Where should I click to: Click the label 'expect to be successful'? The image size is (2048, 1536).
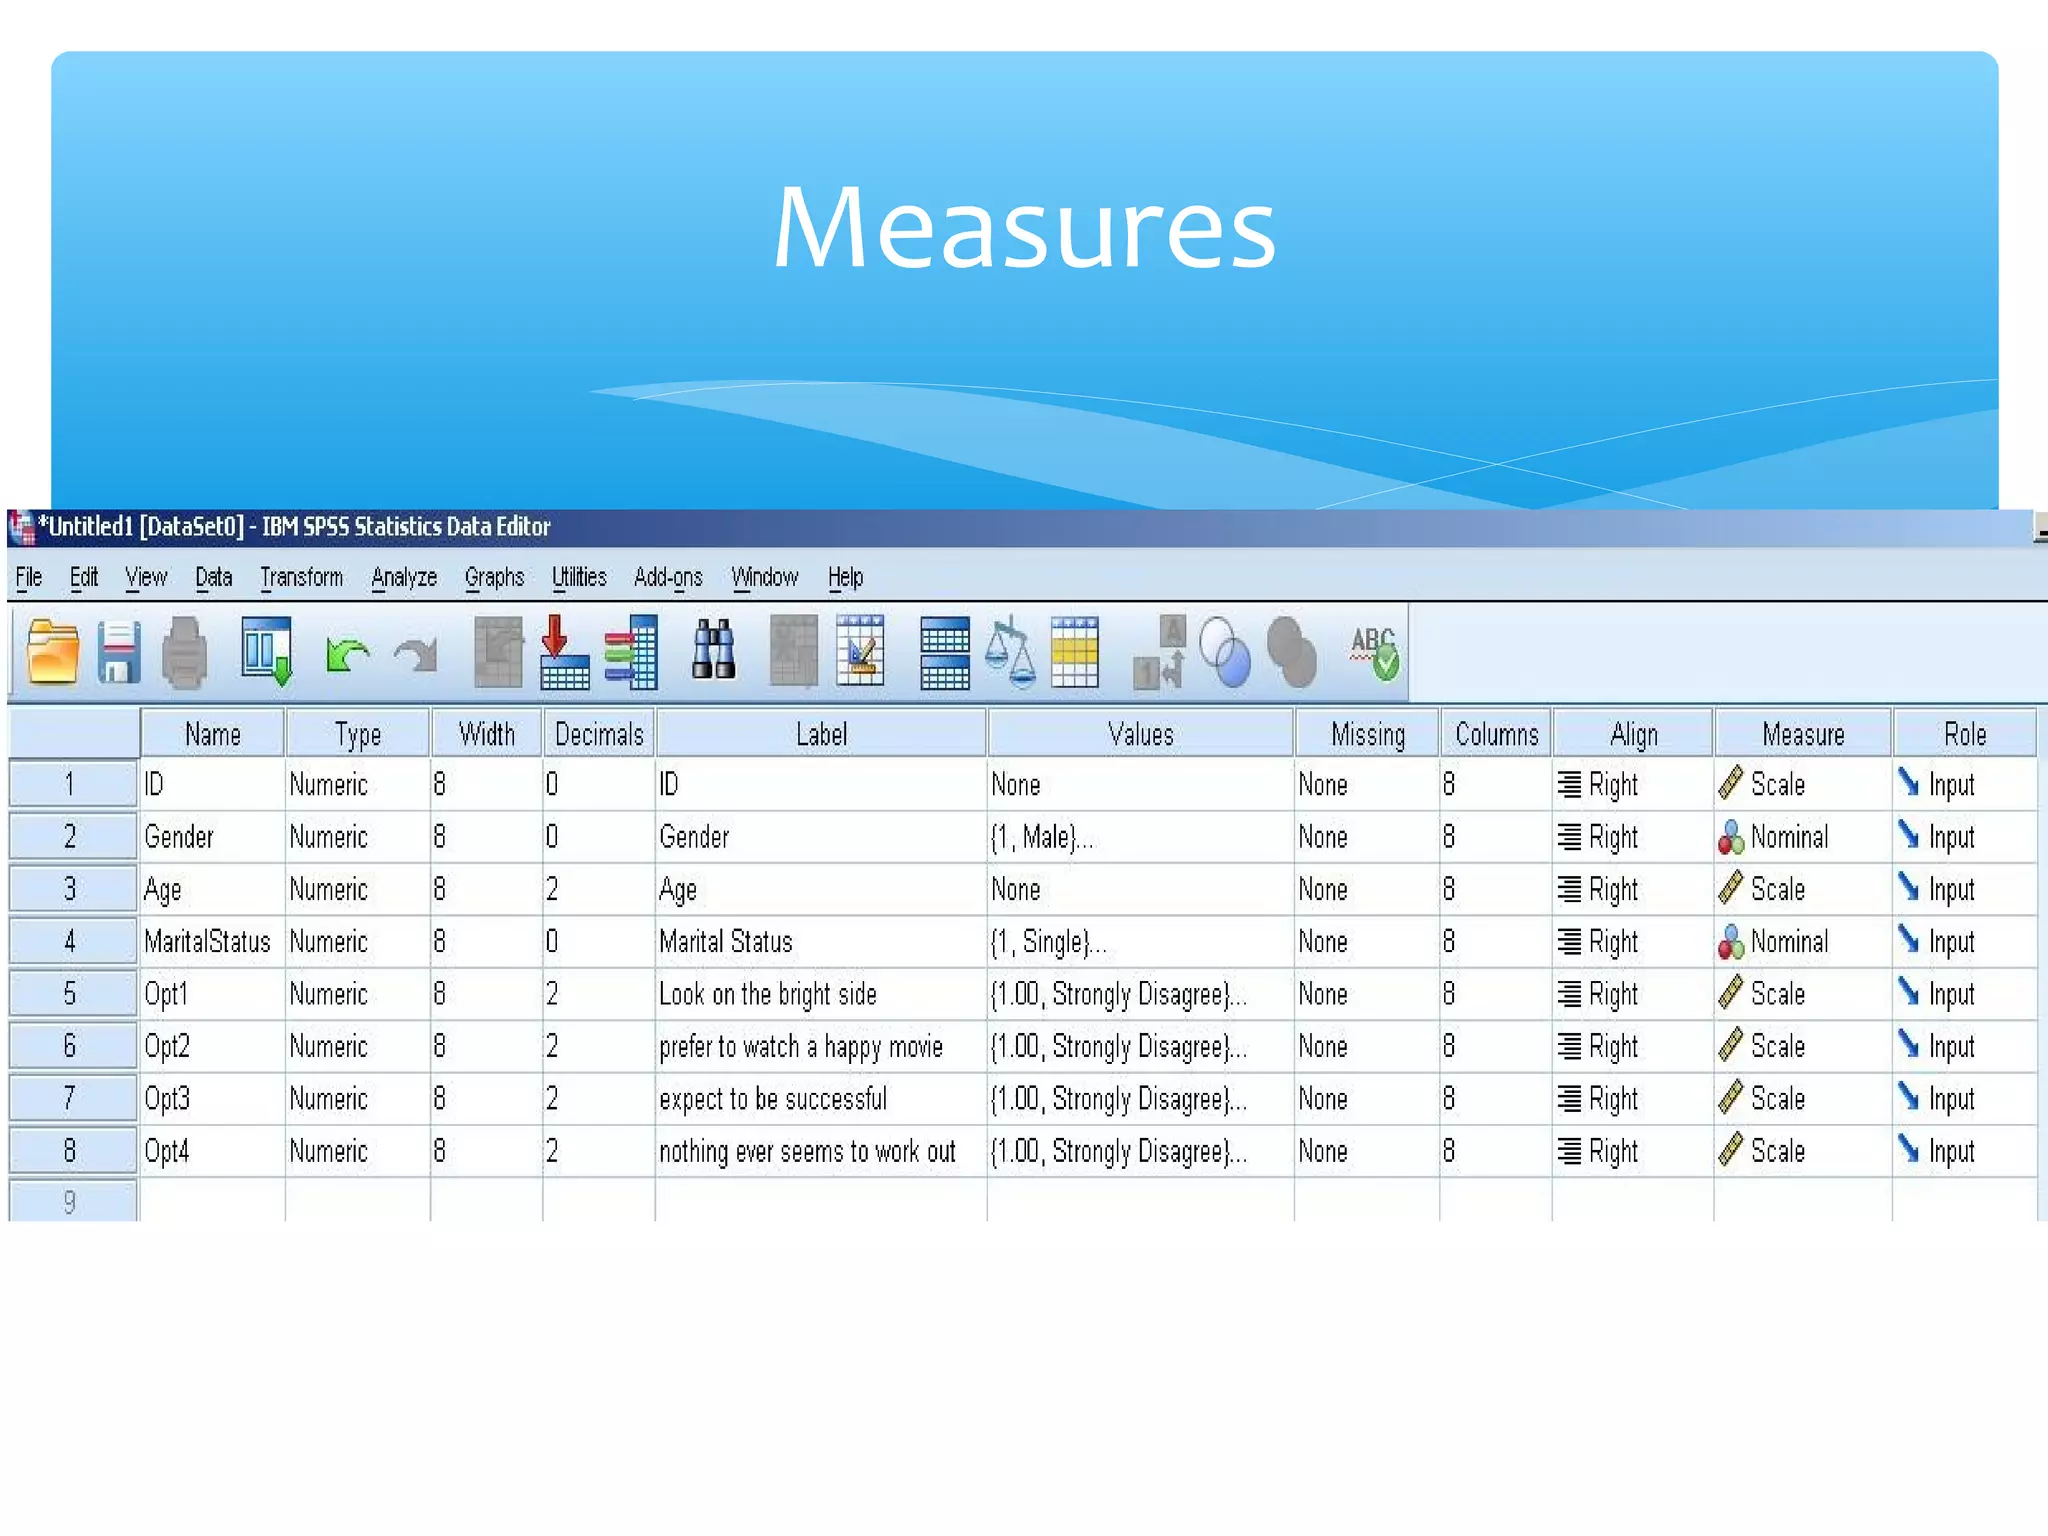(x=773, y=1099)
